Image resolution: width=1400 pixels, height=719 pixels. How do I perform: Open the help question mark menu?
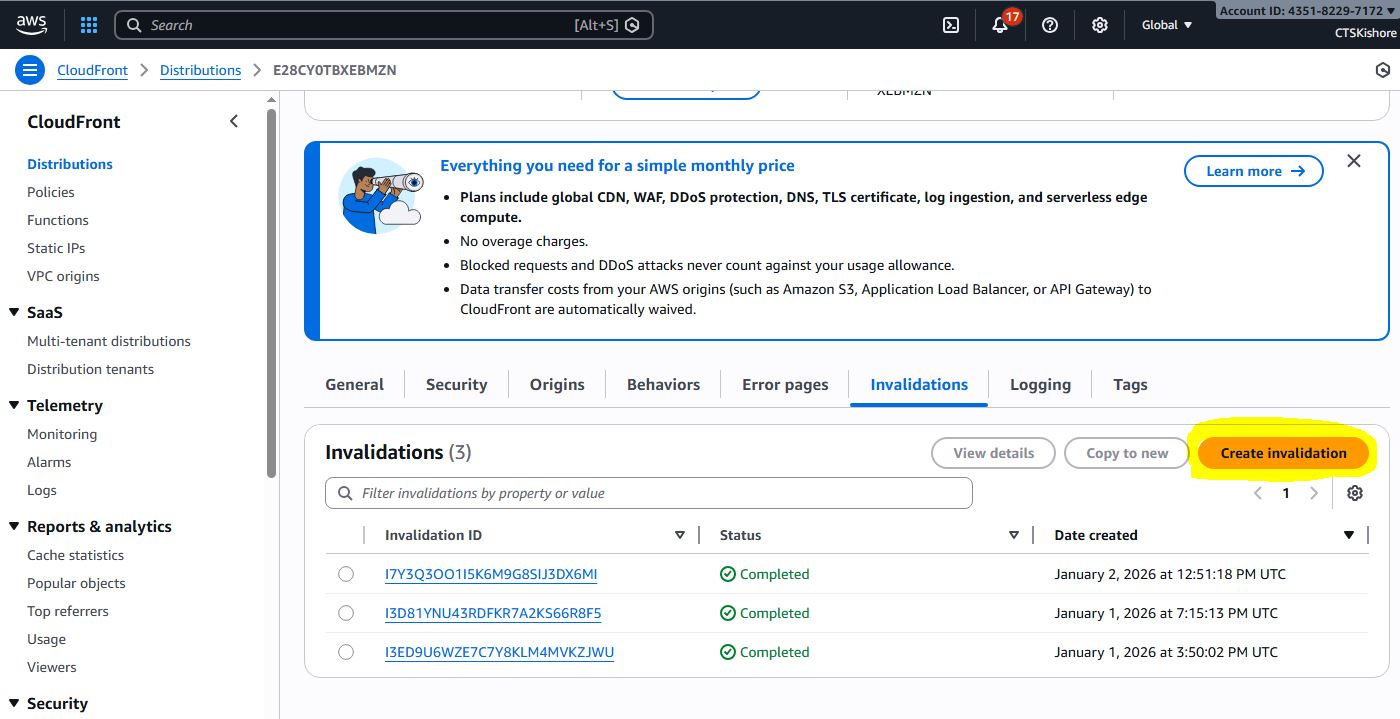tap(1050, 25)
